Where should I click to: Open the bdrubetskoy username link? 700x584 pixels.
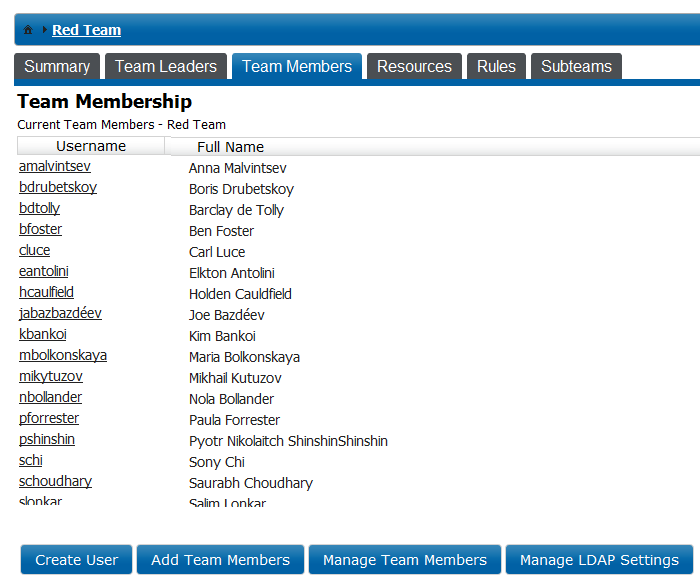58,187
